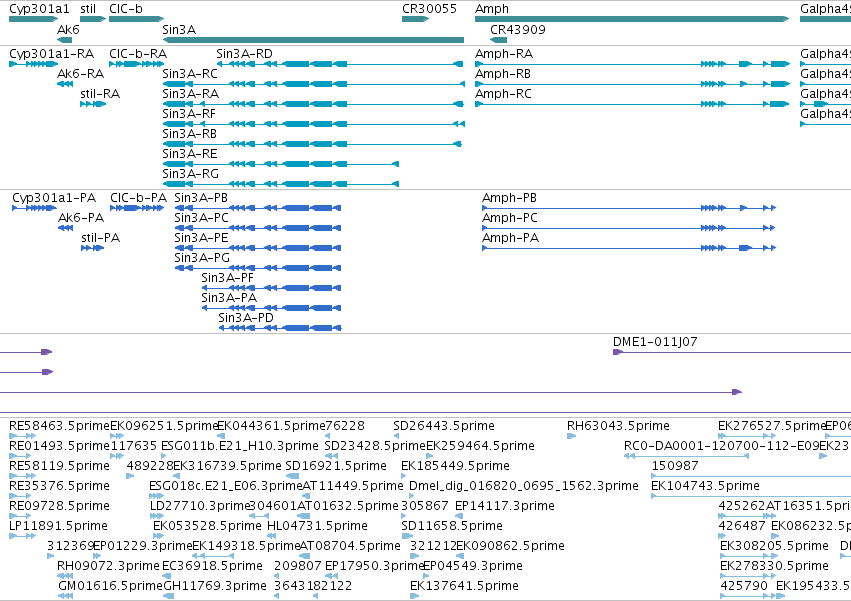
Task: Select the DME1-011J07 clone label
Action: point(655,342)
